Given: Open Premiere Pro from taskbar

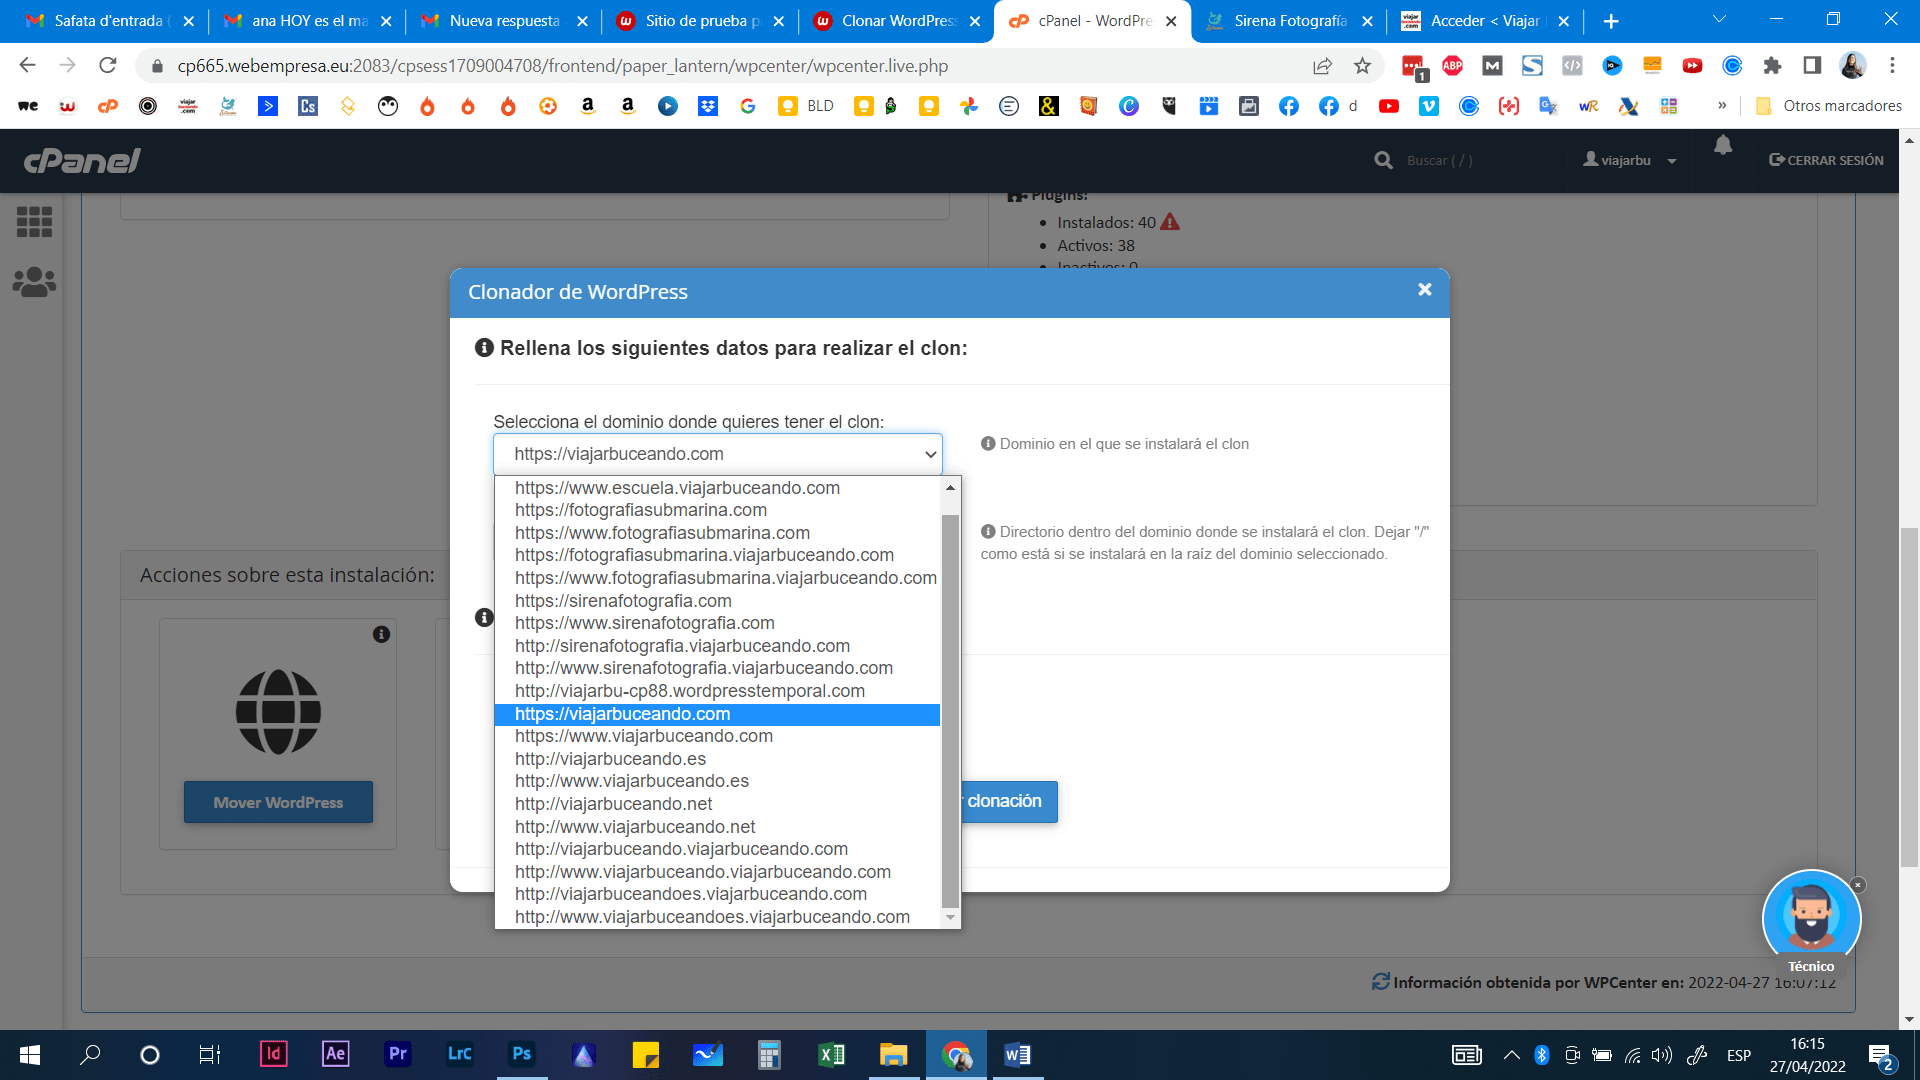Looking at the screenshot, I should (x=397, y=1054).
